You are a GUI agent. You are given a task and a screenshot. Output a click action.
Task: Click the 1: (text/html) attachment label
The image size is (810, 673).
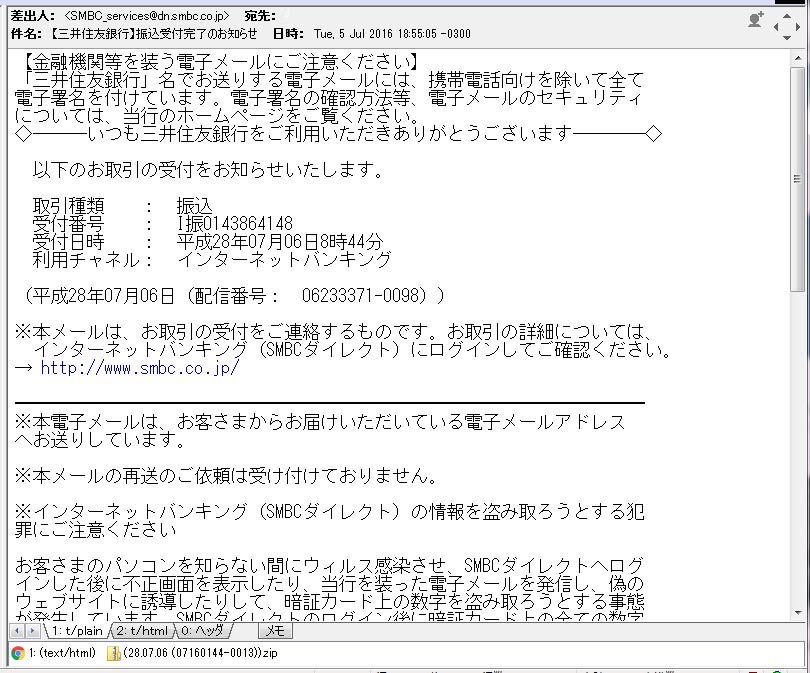[62, 653]
